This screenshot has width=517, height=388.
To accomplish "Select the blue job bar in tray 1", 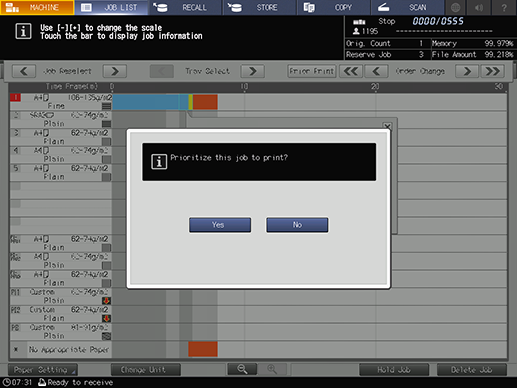I will point(150,102).
